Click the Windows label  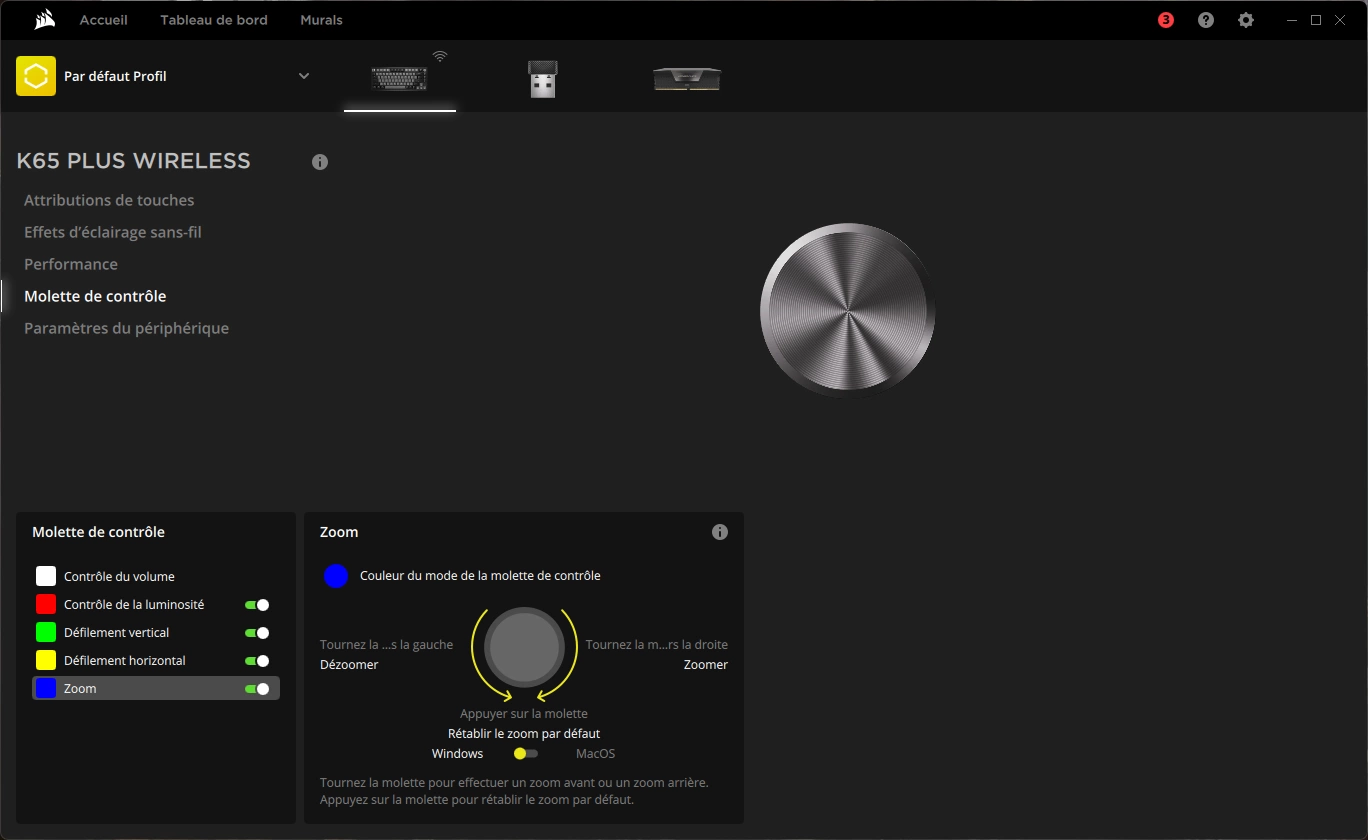pyautogui.click(x=458, y=754)
